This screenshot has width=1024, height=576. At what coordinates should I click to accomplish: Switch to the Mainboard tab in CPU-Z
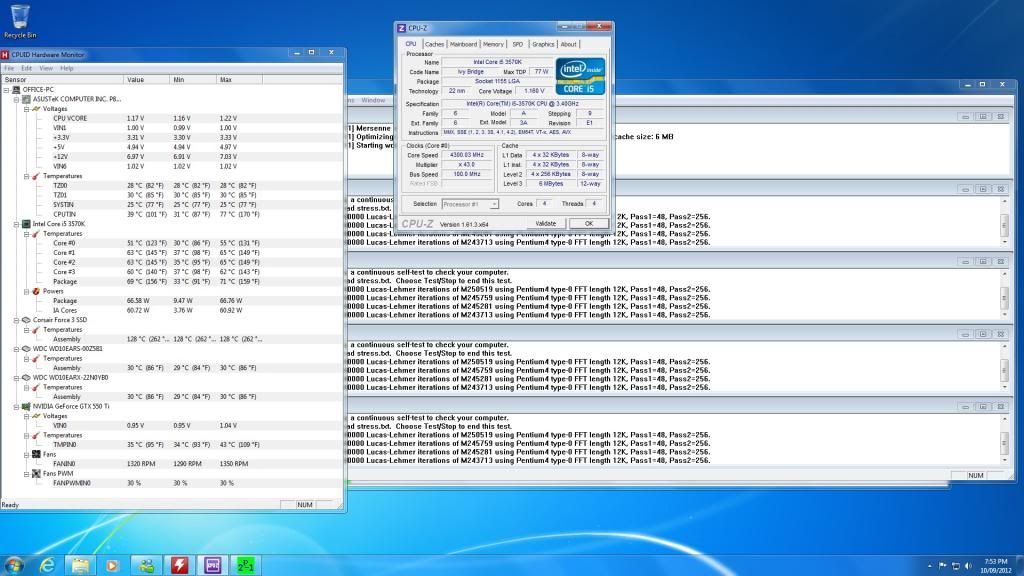463,44
